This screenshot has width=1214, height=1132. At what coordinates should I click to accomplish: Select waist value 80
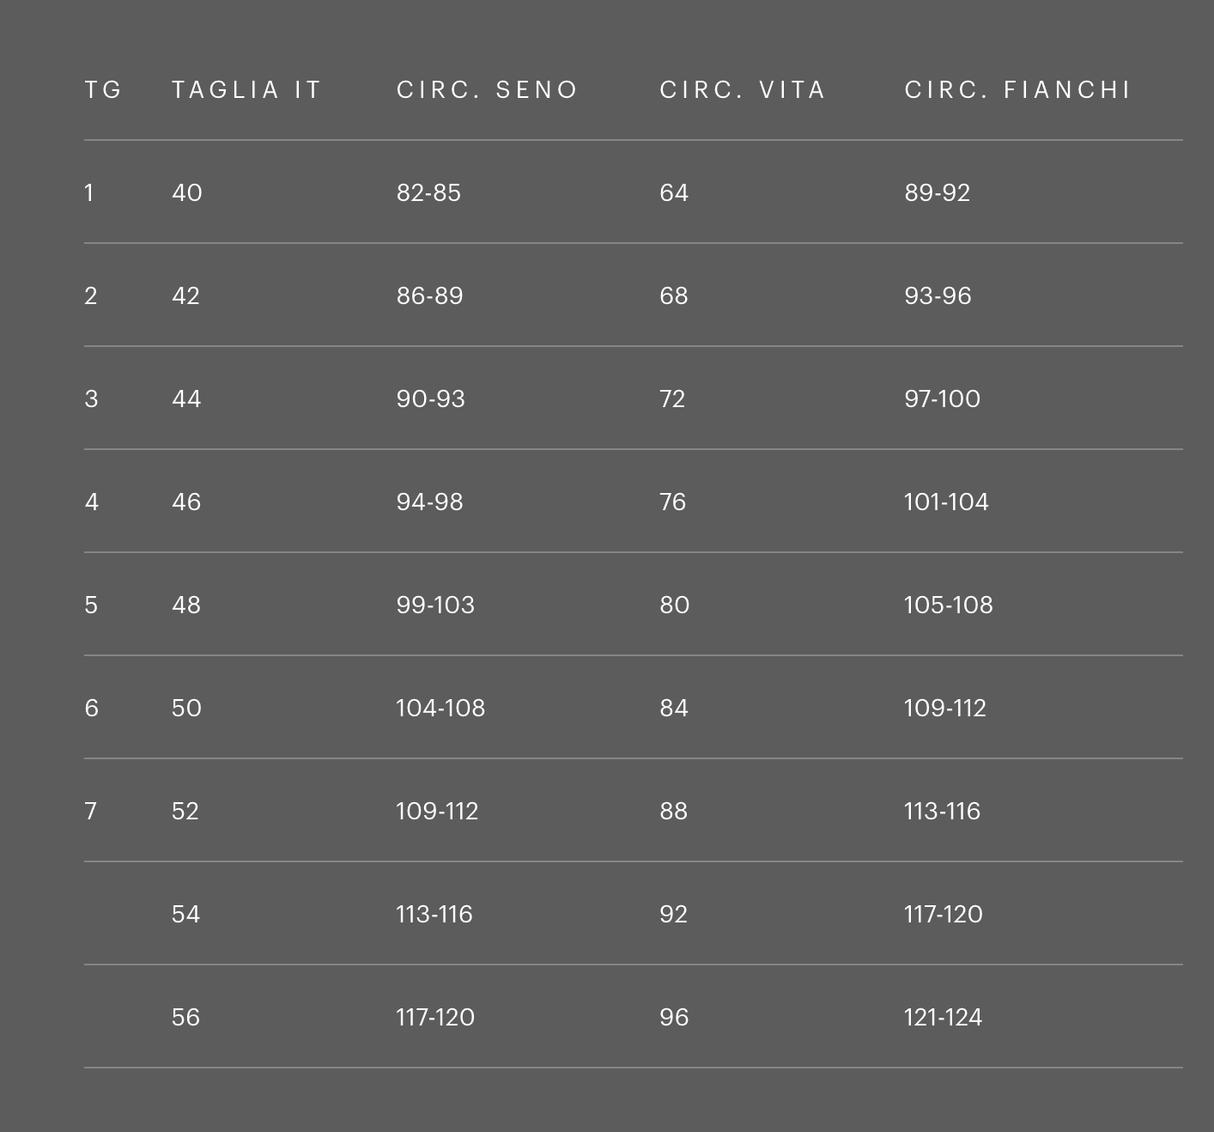point(675,605)
